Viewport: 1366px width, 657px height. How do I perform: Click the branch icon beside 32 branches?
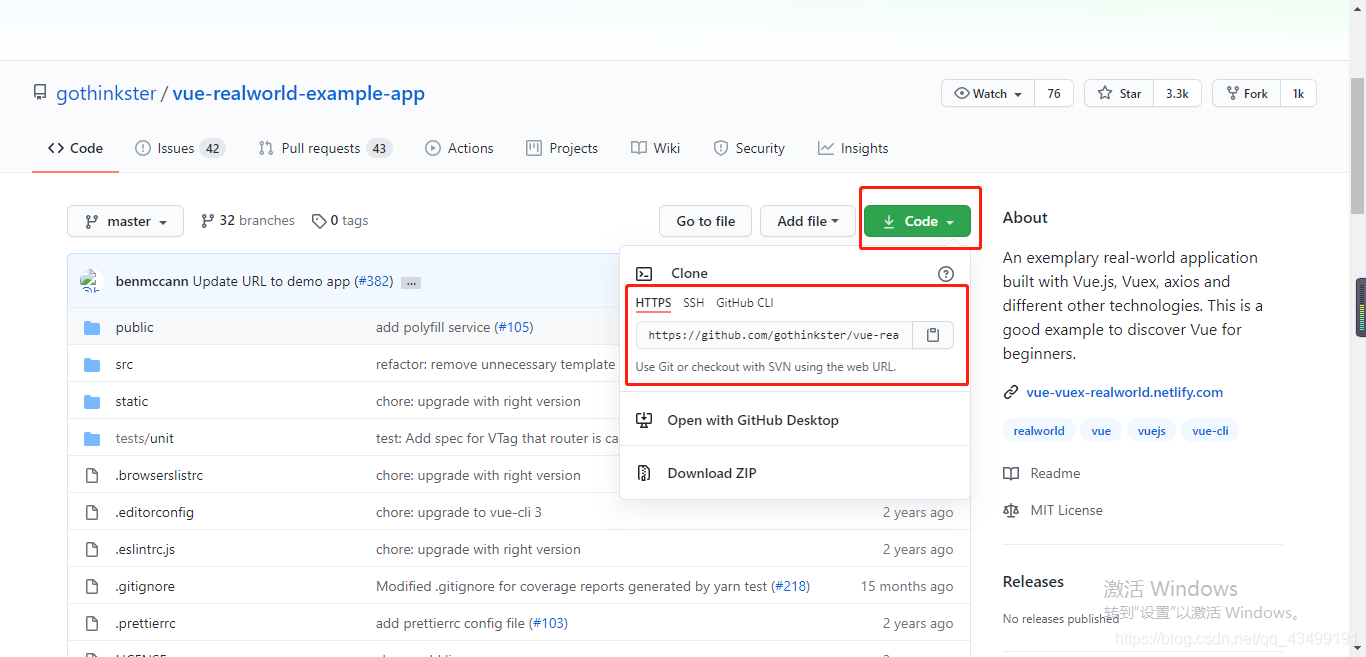pyautogui.click(x=207, y=221)
